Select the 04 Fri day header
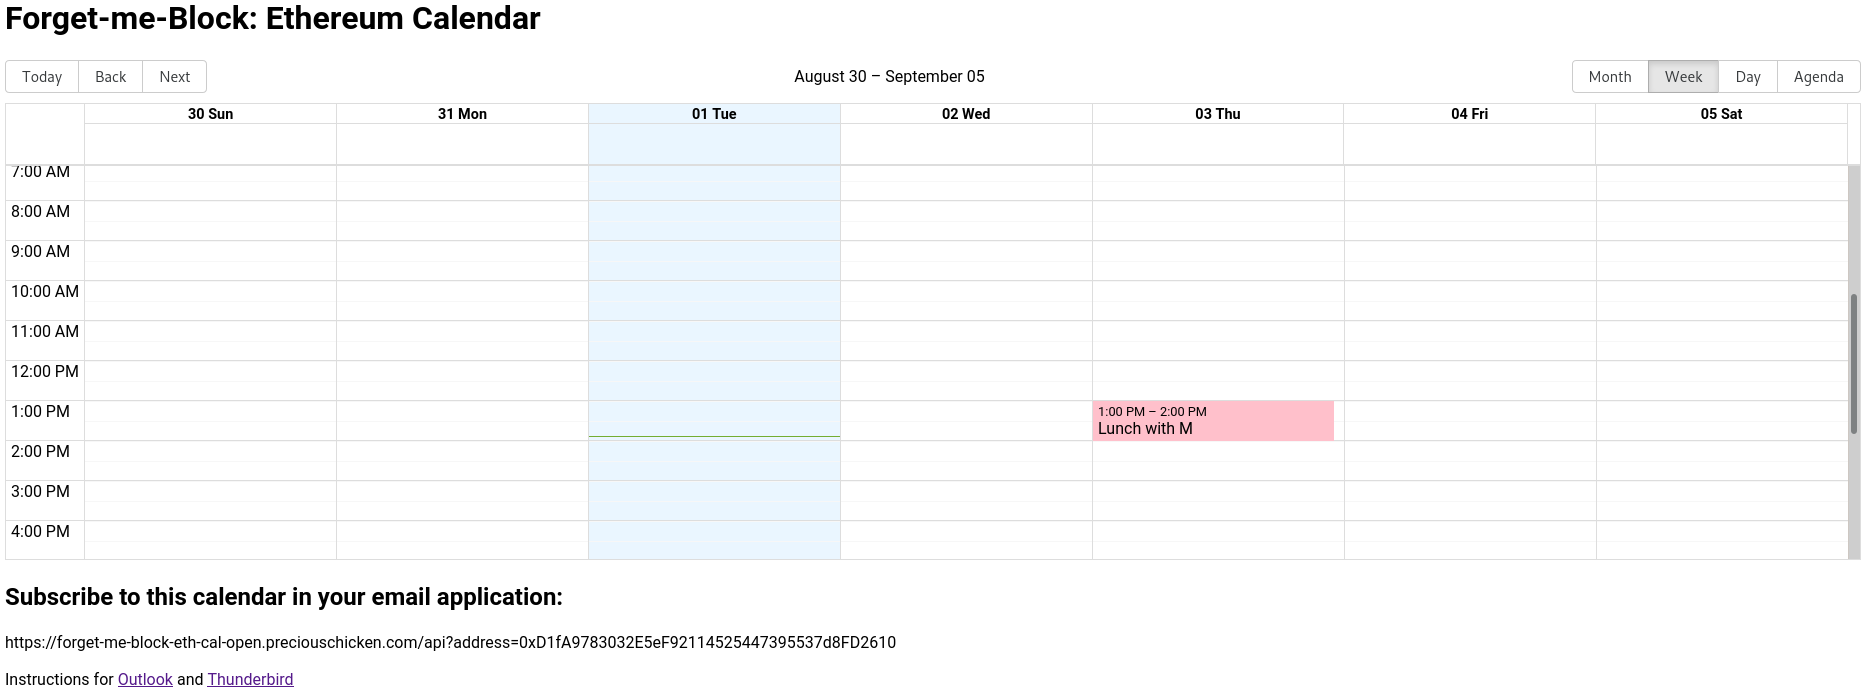This screenshot has height=689, width=1869. click(x=1469, y=114)
